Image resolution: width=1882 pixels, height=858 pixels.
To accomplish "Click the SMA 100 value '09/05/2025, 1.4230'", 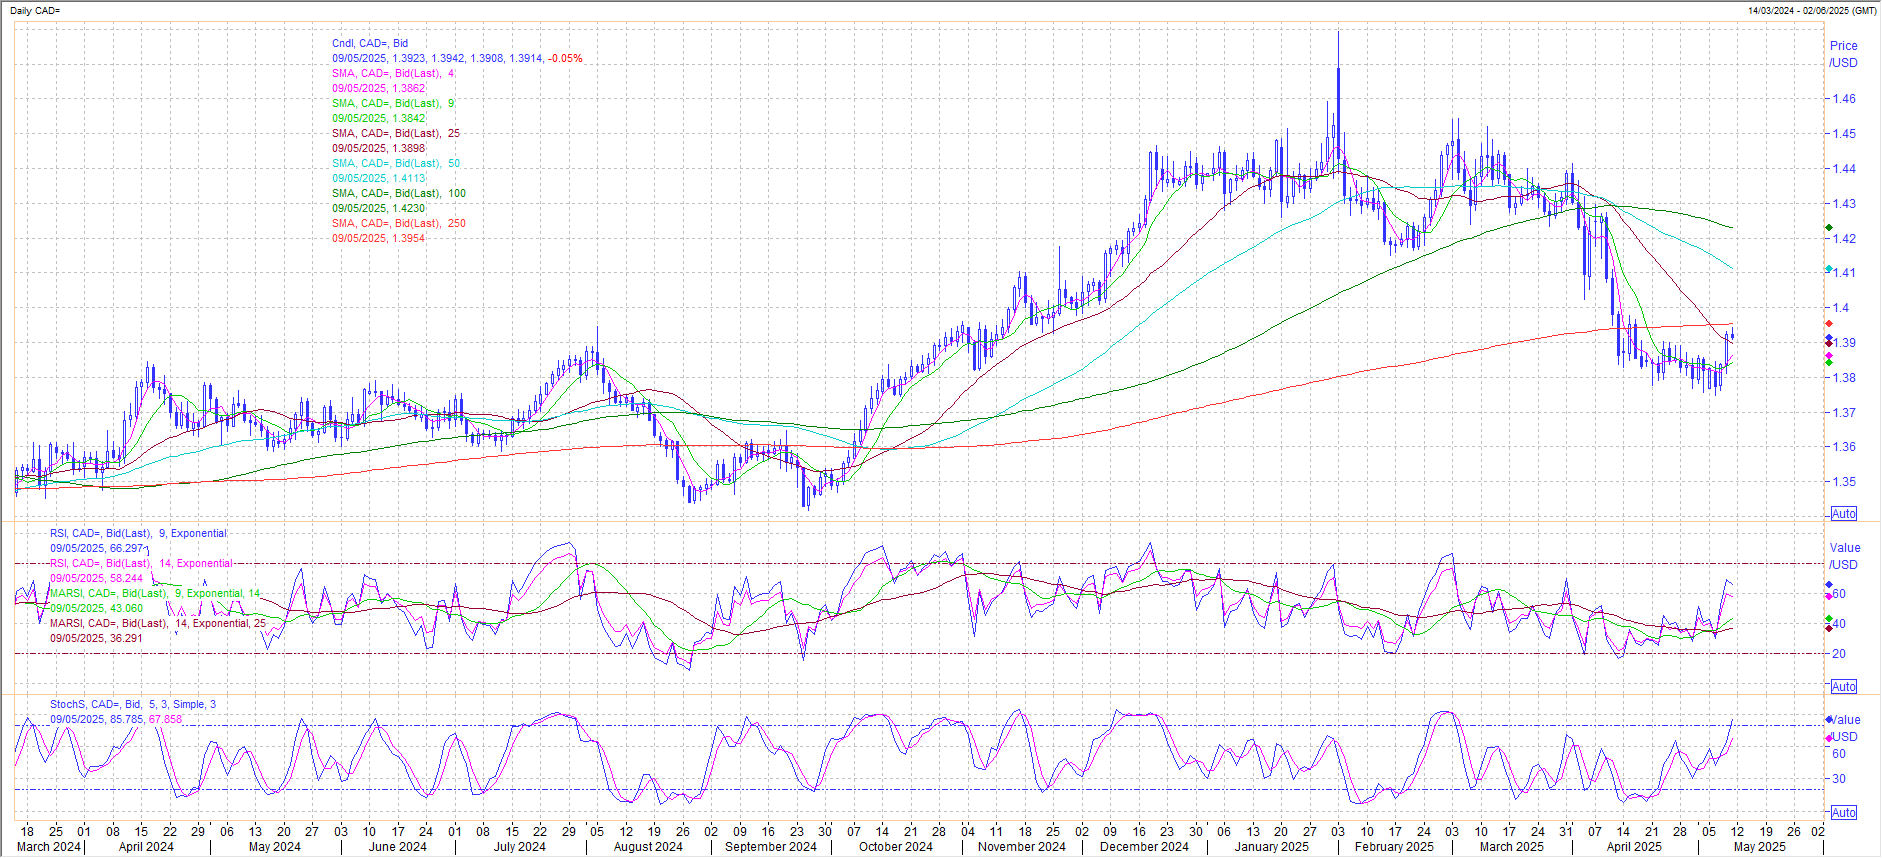I will (x=379, y=208).
